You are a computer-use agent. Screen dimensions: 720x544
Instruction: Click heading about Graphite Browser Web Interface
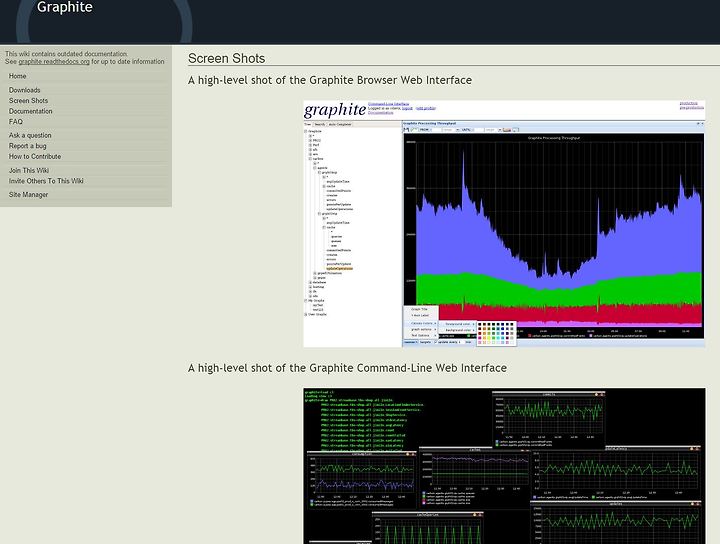pyautogui.click(x=330, y=80)
